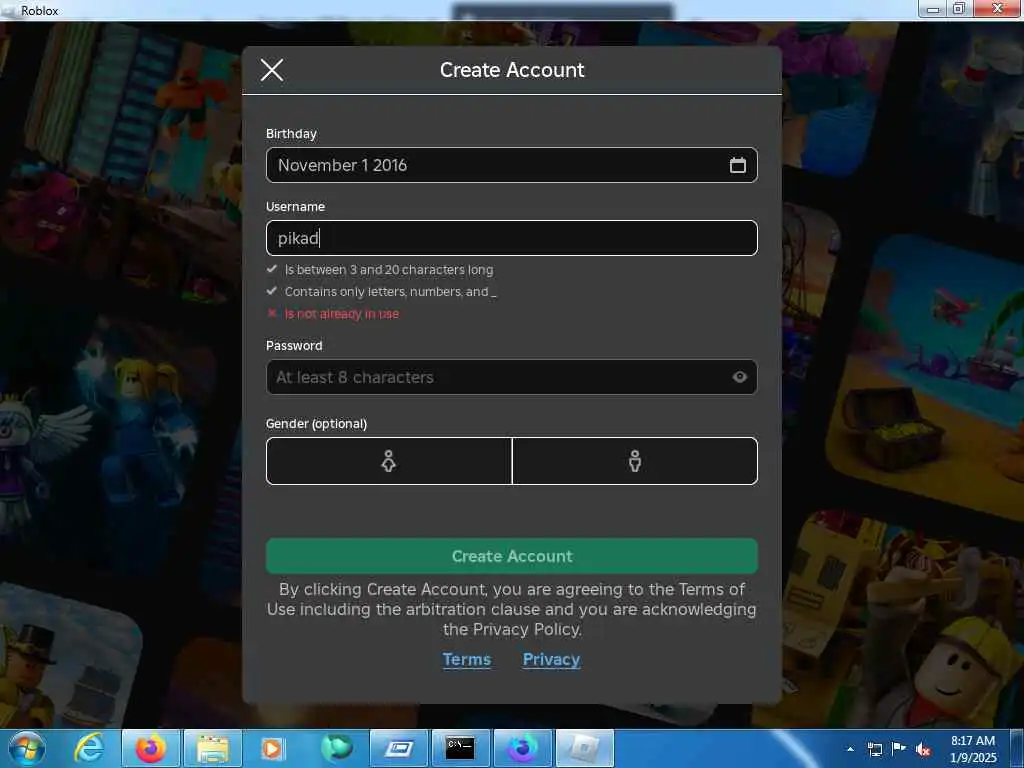
Task: Click the Create Account dialog title
Action: pyautogui.click(x=512, y=70)
